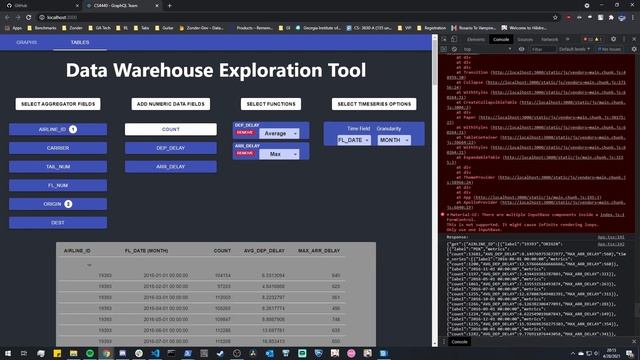Open Chrome from the taskbar
The image size is (640, 360).
tap(106, 353)
